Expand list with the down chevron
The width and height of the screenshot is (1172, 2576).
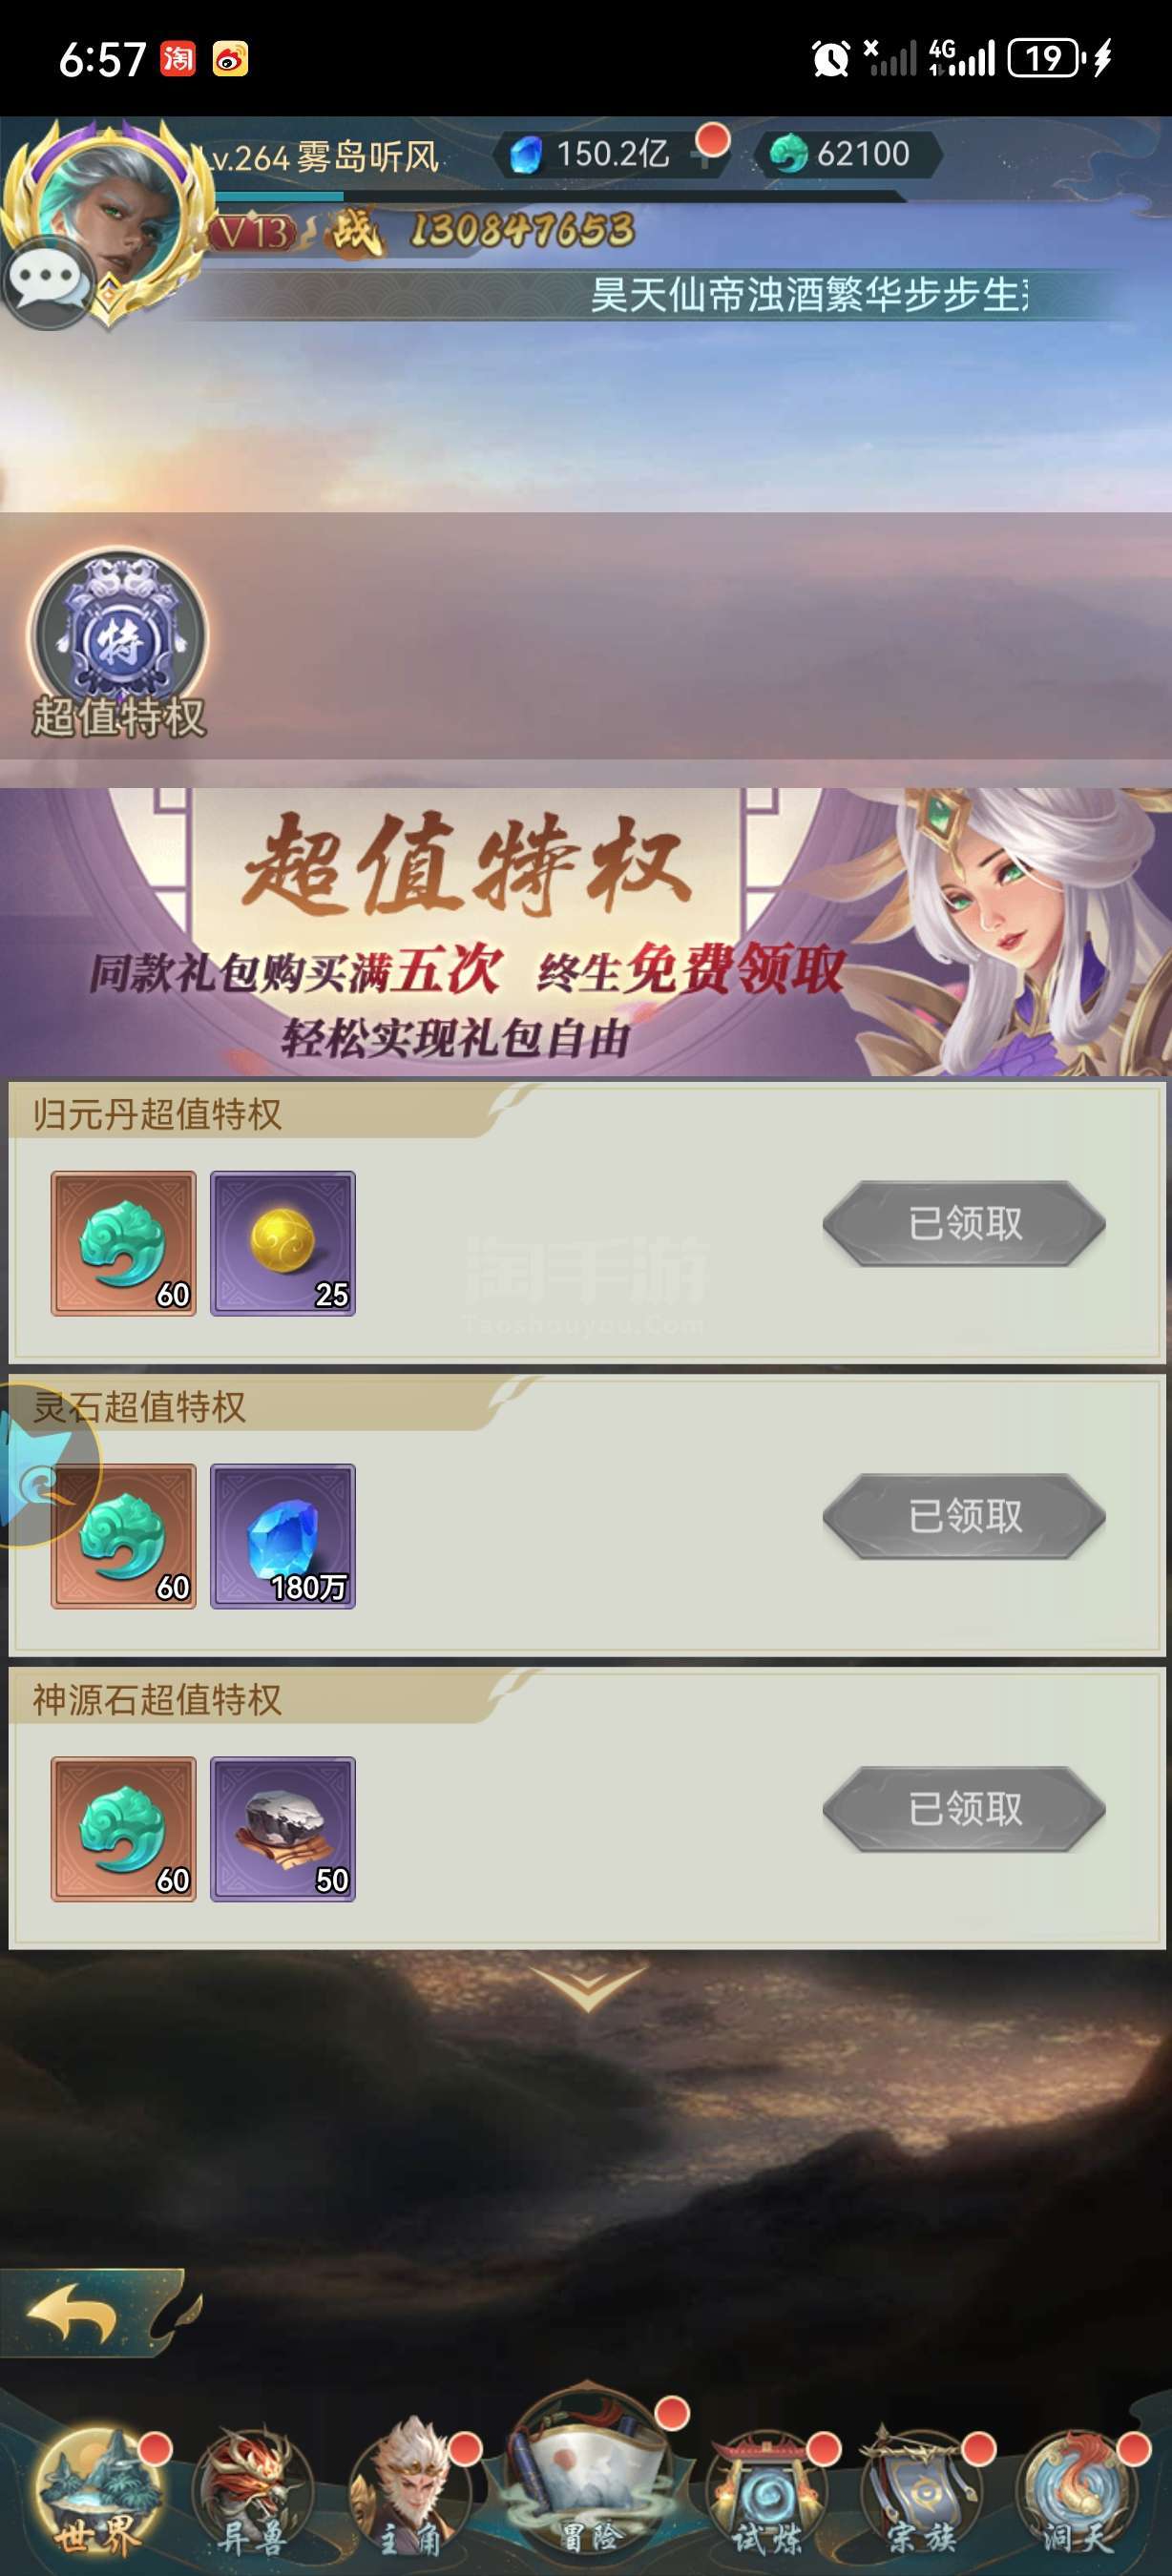click(x=587, y=1988)
